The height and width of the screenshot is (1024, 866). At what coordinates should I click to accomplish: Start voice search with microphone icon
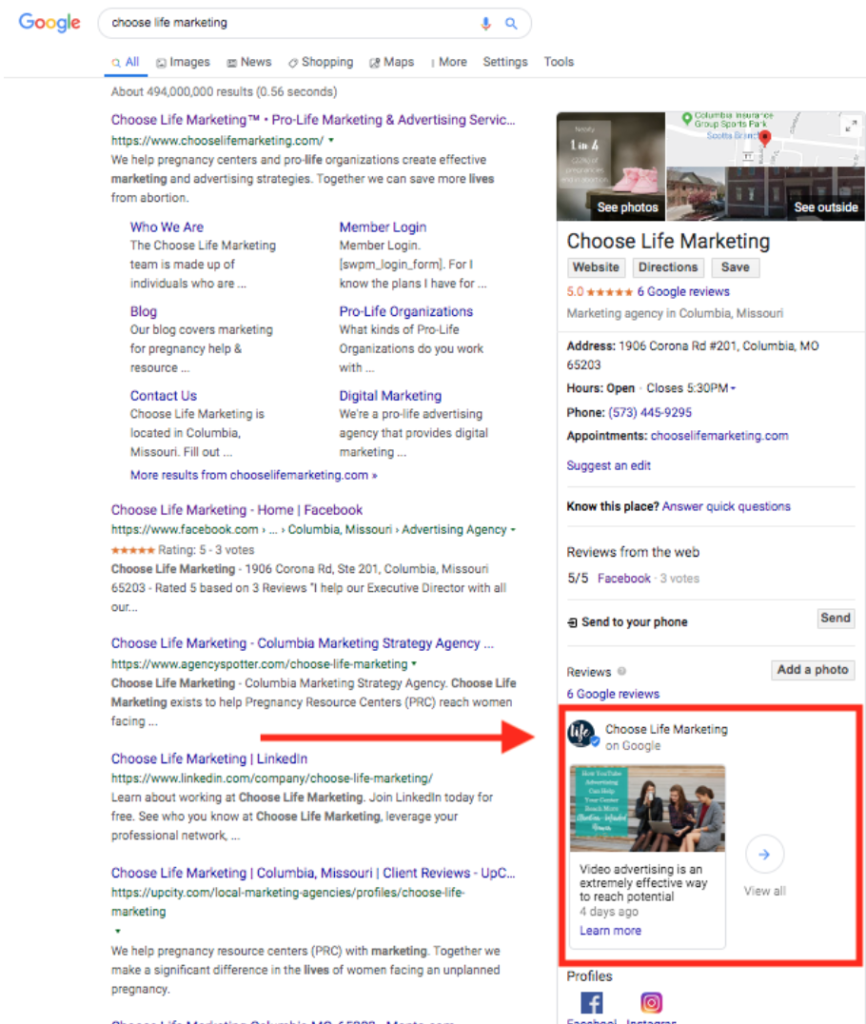click(485, 24)
